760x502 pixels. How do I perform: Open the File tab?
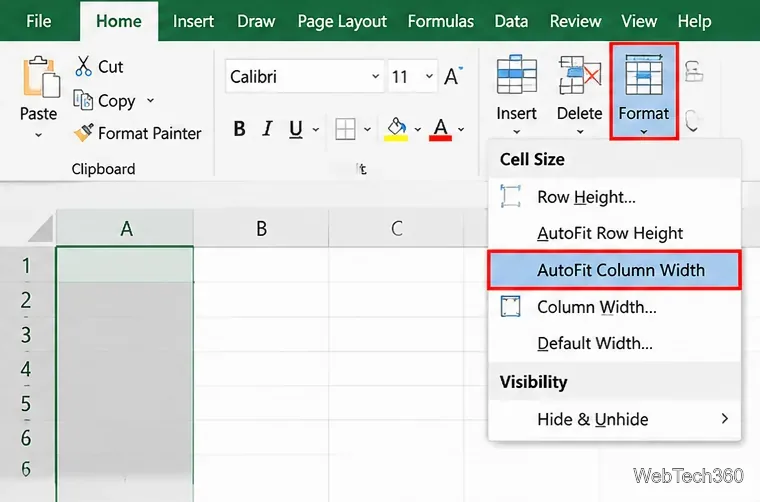click(38, 21)
